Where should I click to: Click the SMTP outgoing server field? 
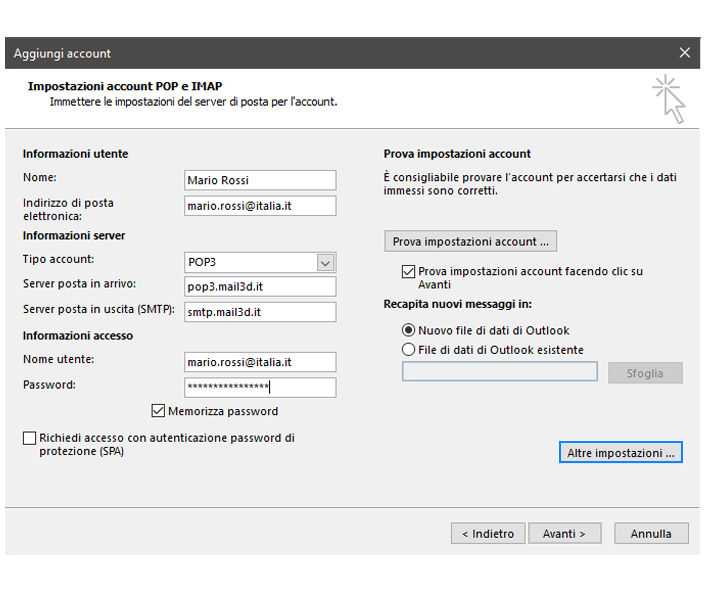tap(260, 312)
